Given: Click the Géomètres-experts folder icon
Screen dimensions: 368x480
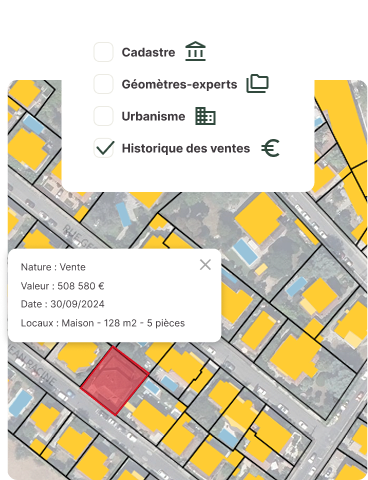Looking at the screenshot, I should pos(257,84).
